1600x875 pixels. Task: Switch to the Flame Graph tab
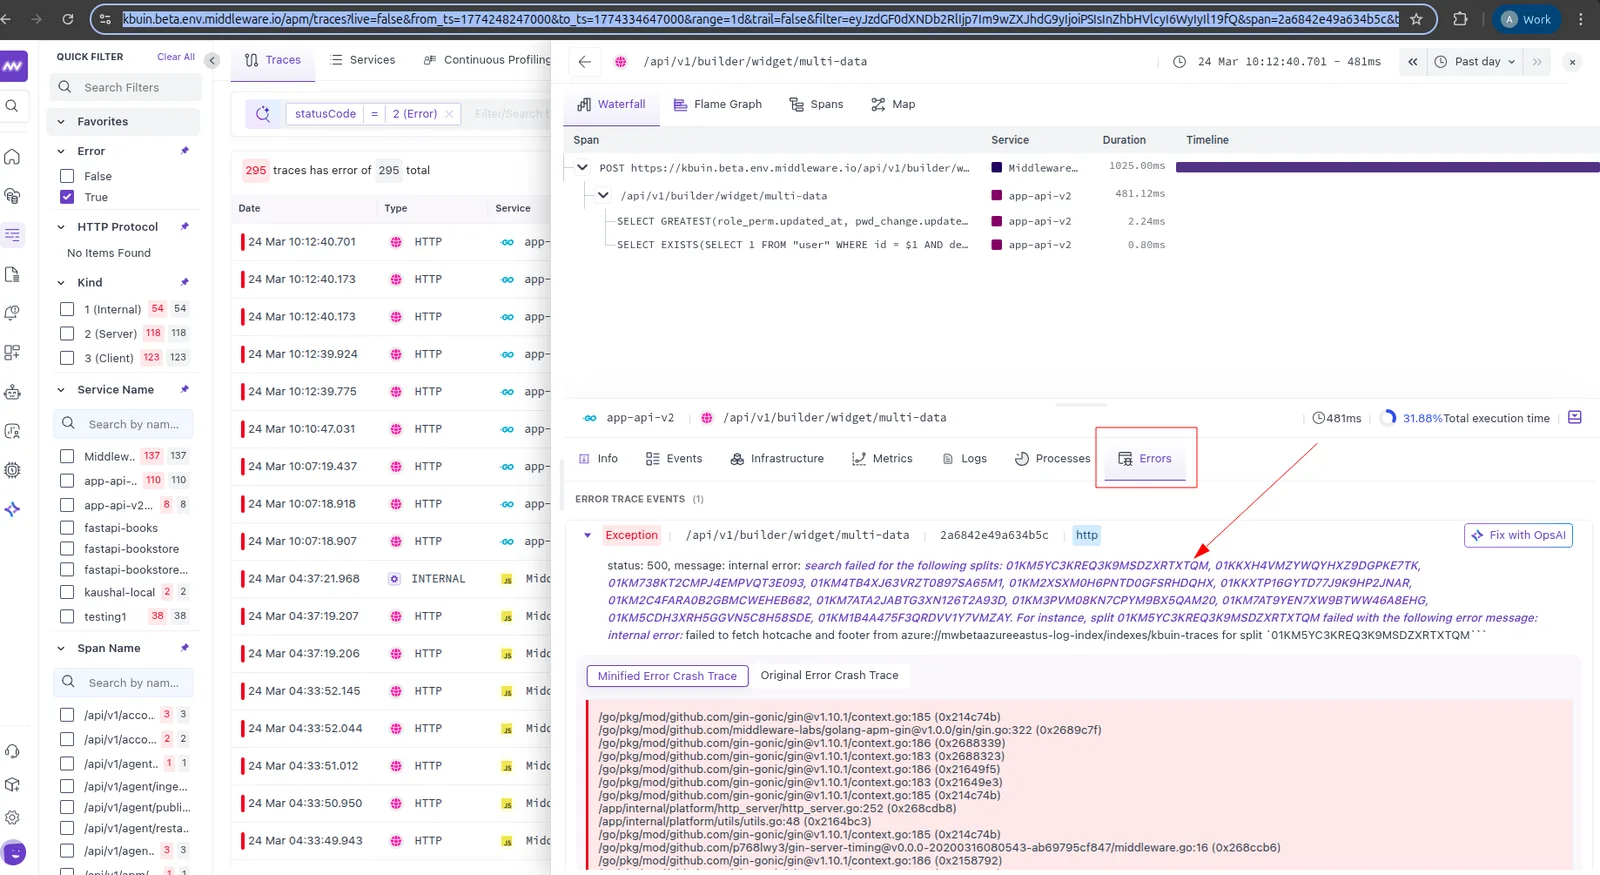coord(717,104)
